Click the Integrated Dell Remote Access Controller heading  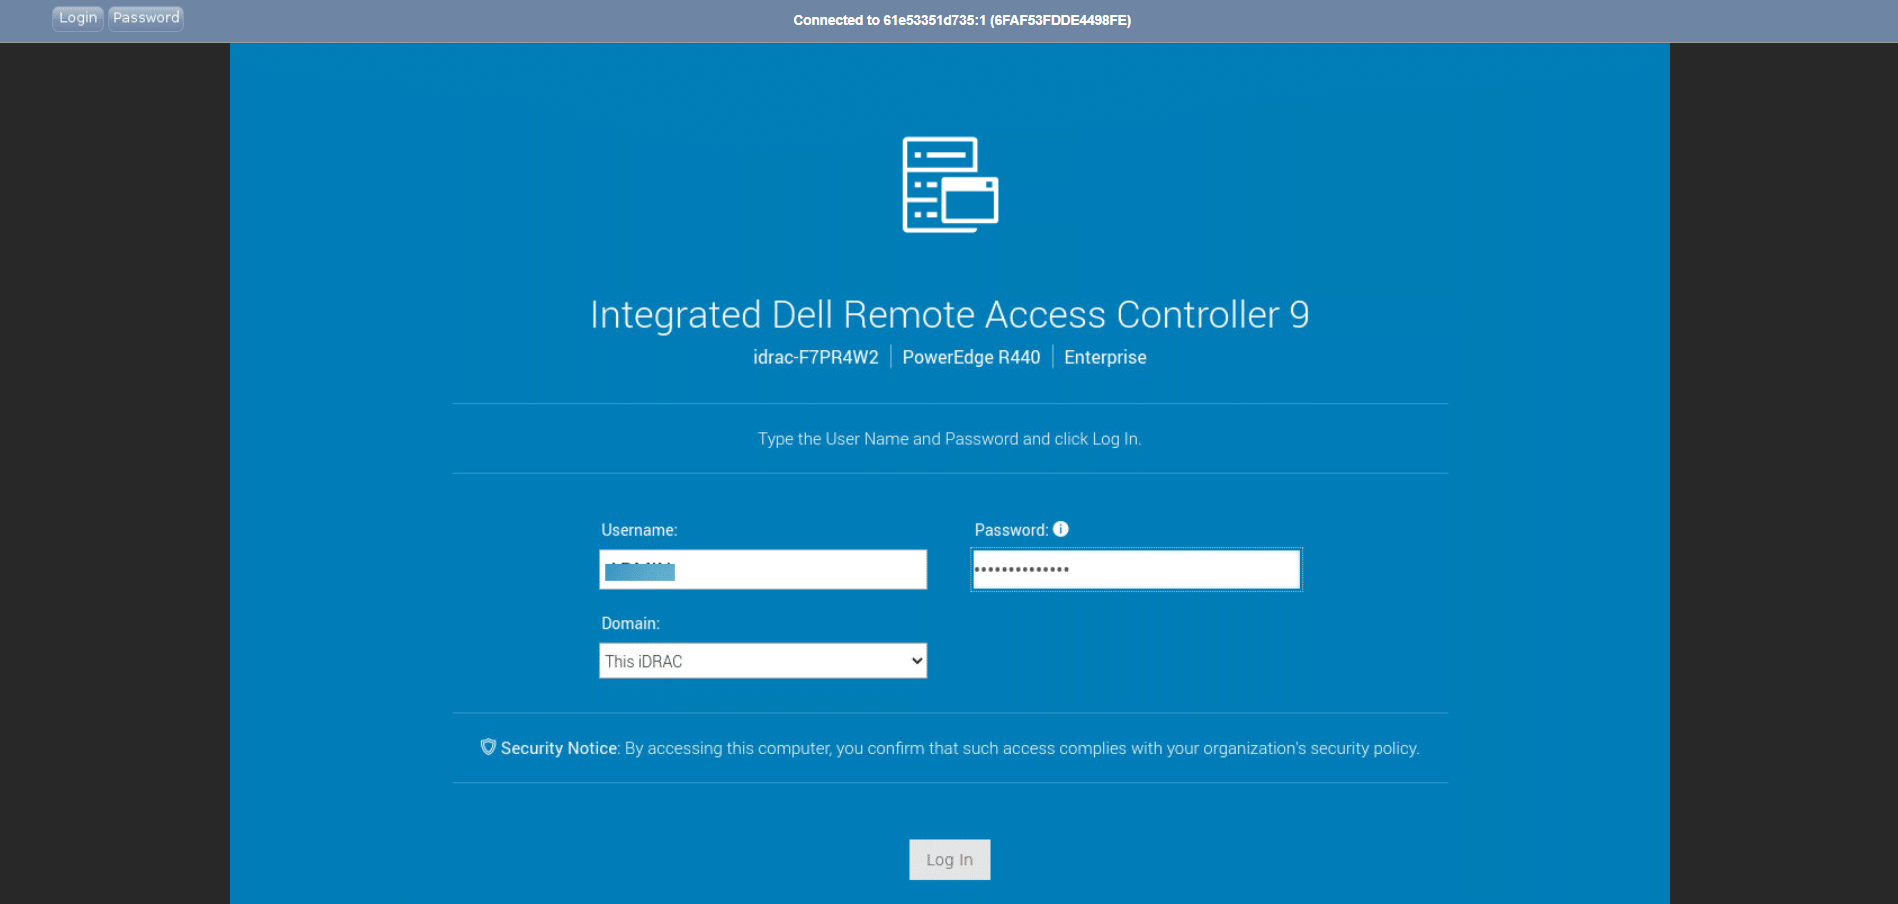click(x=949, y=314)
